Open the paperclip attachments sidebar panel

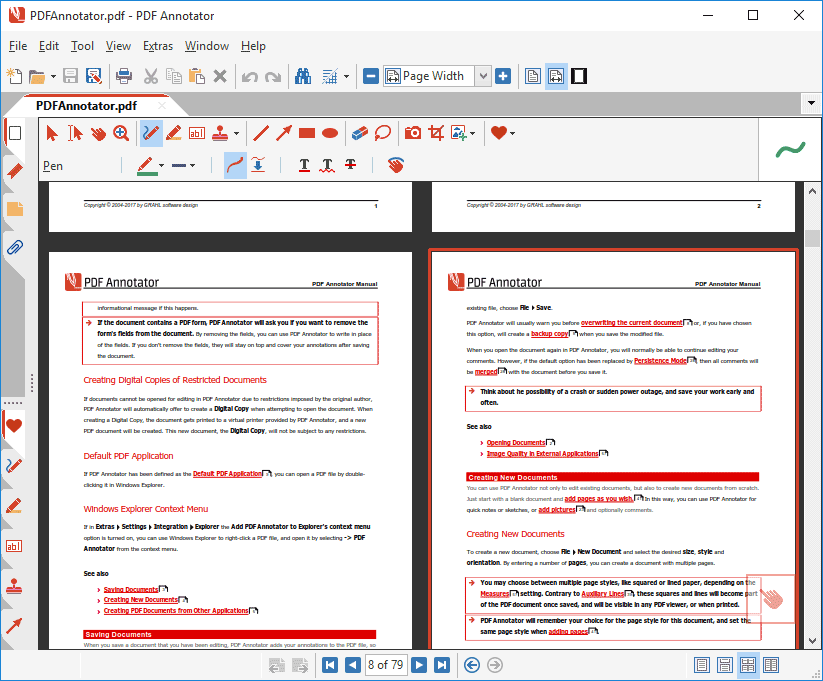coord(15,247)
